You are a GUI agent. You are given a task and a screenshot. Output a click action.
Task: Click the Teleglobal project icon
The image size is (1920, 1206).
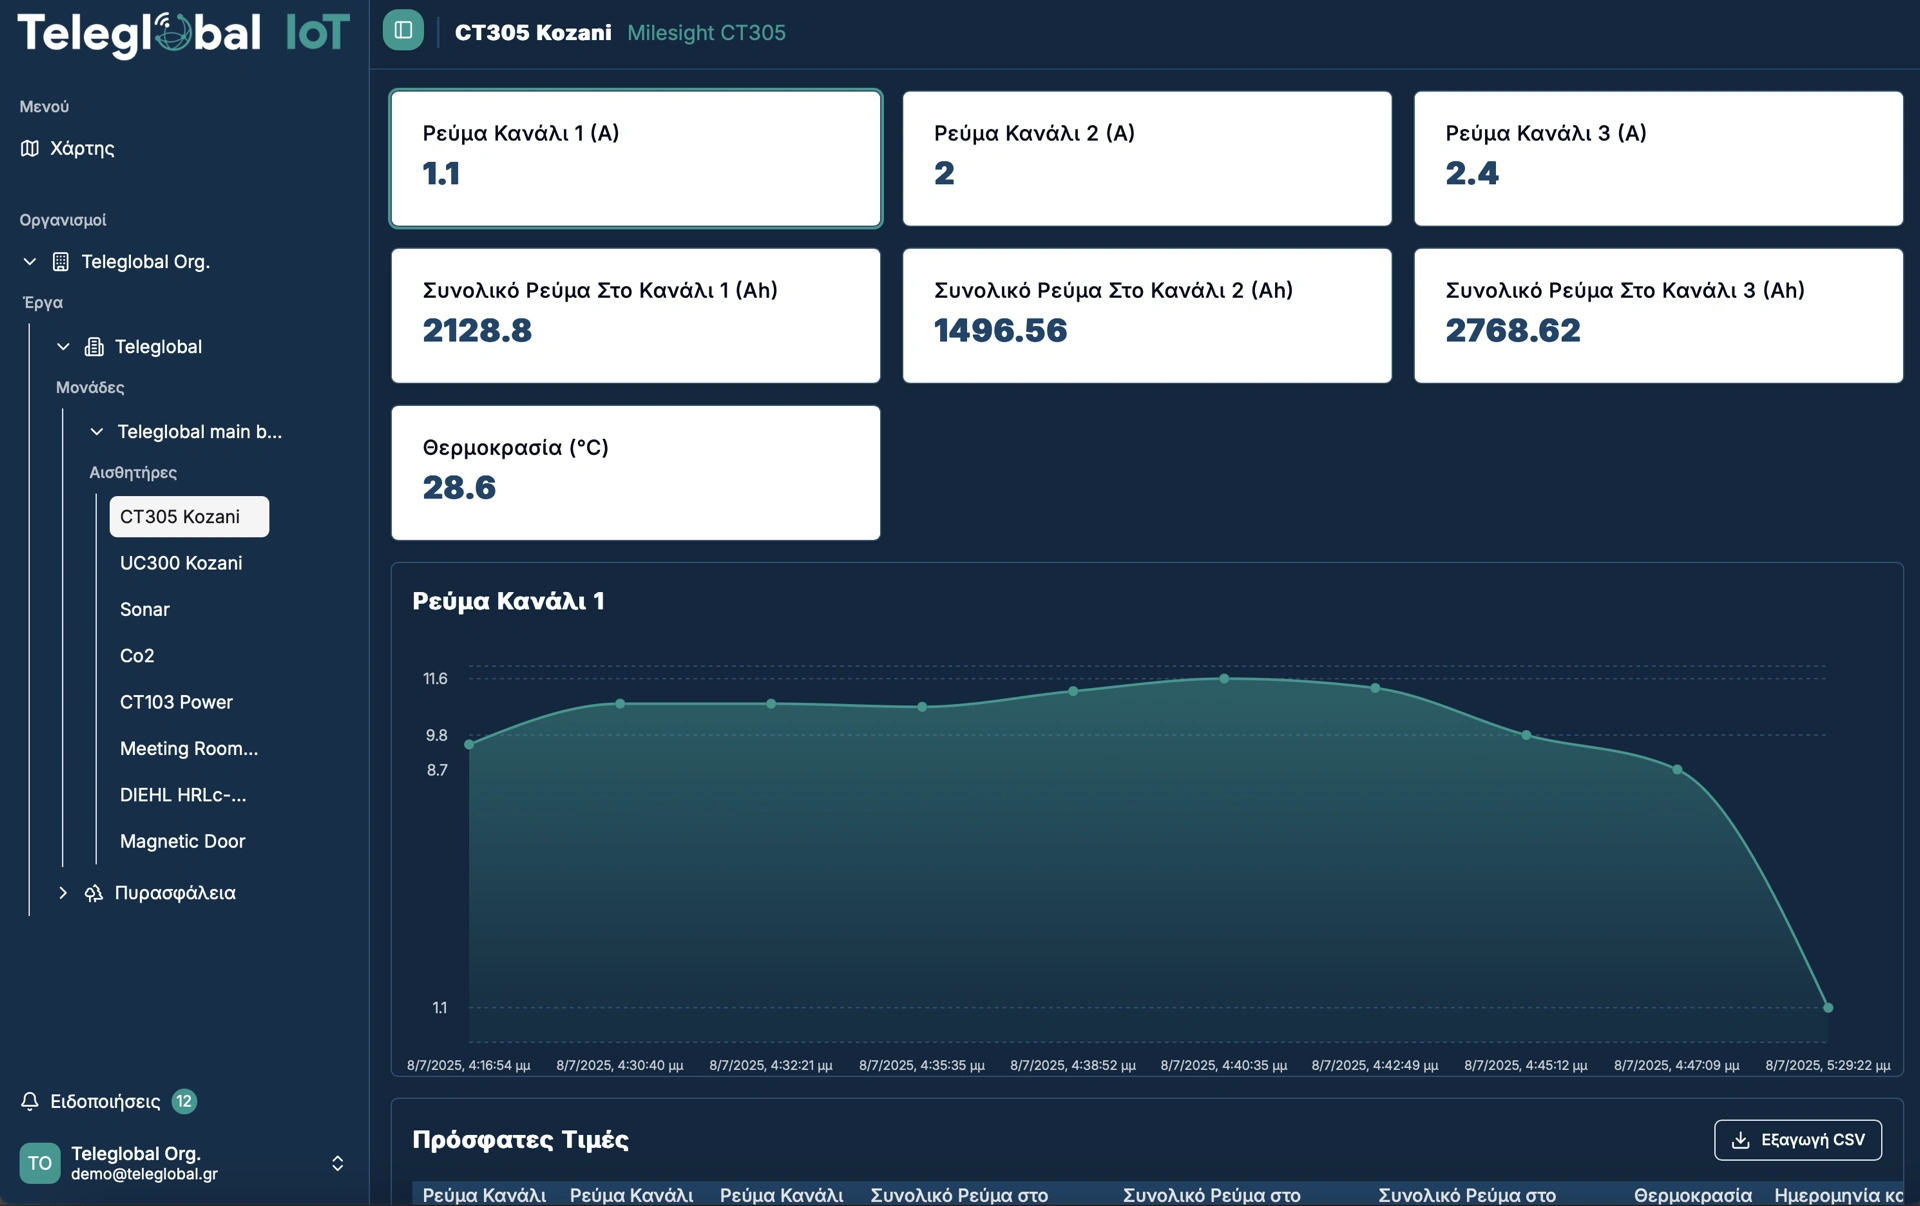(94, 347)
